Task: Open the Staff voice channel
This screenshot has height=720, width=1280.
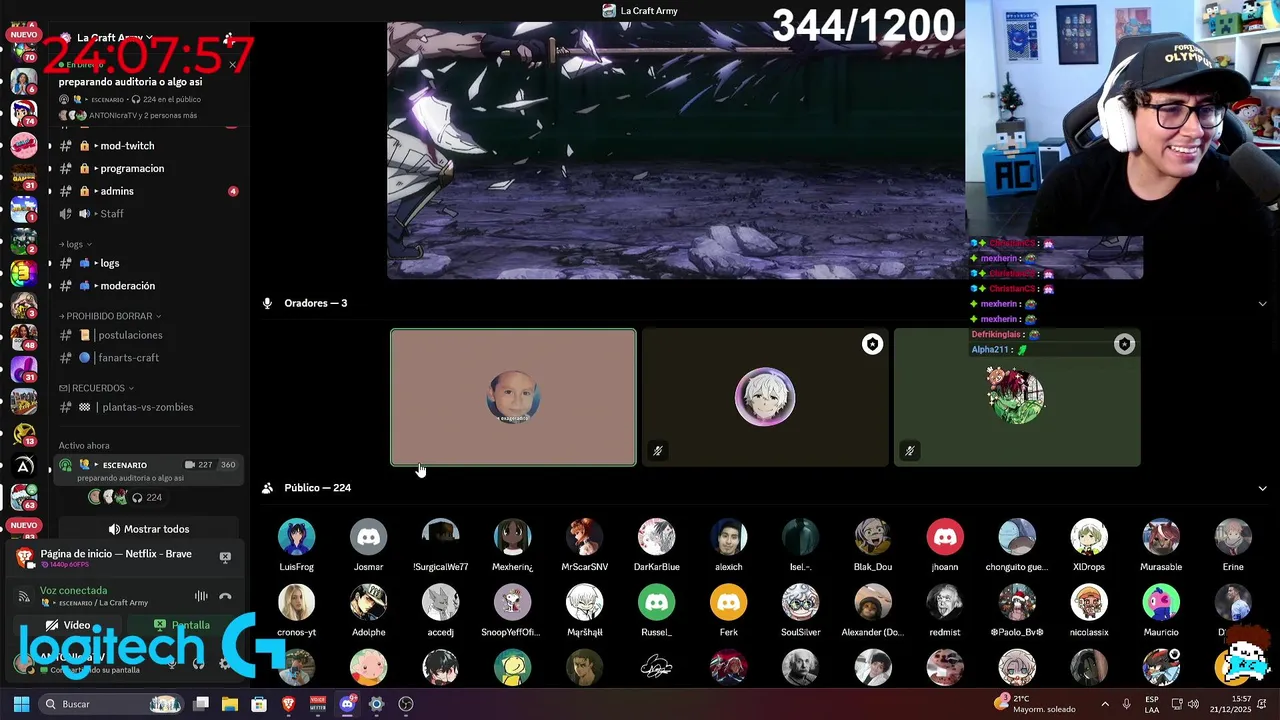Action: 148,213
